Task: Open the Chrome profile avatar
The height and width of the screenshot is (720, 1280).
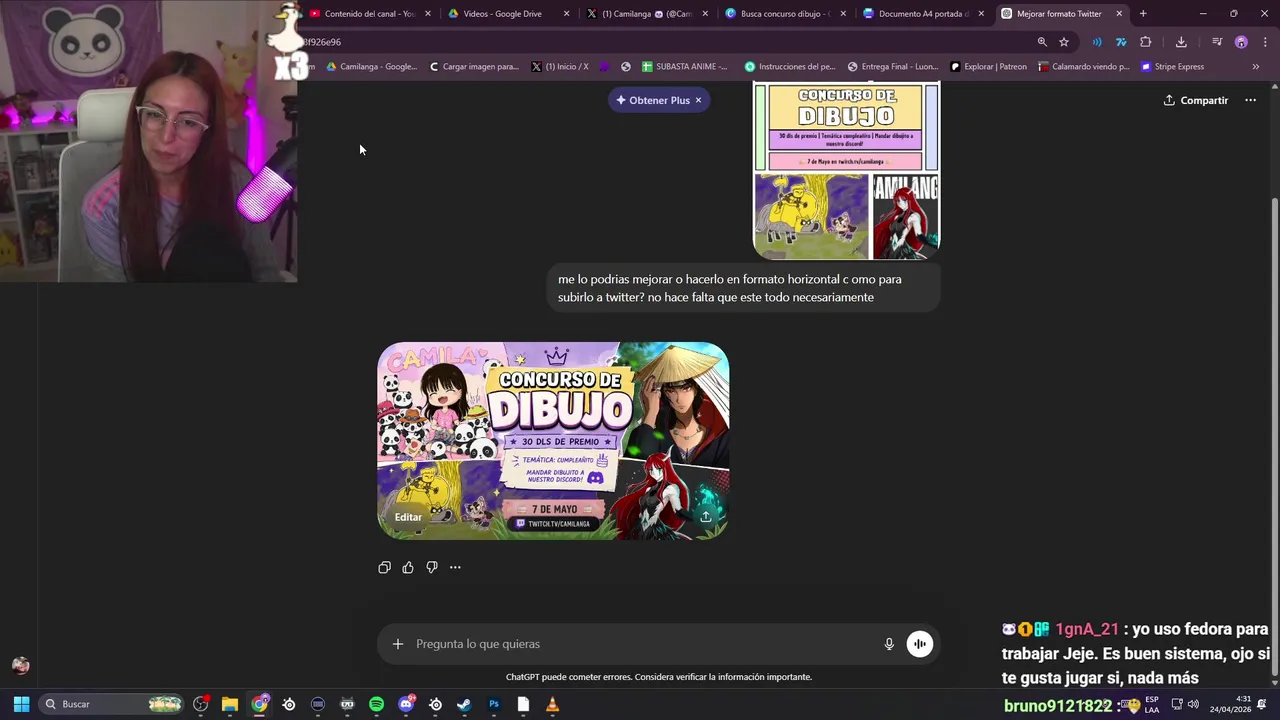Action: point(1241,42)
